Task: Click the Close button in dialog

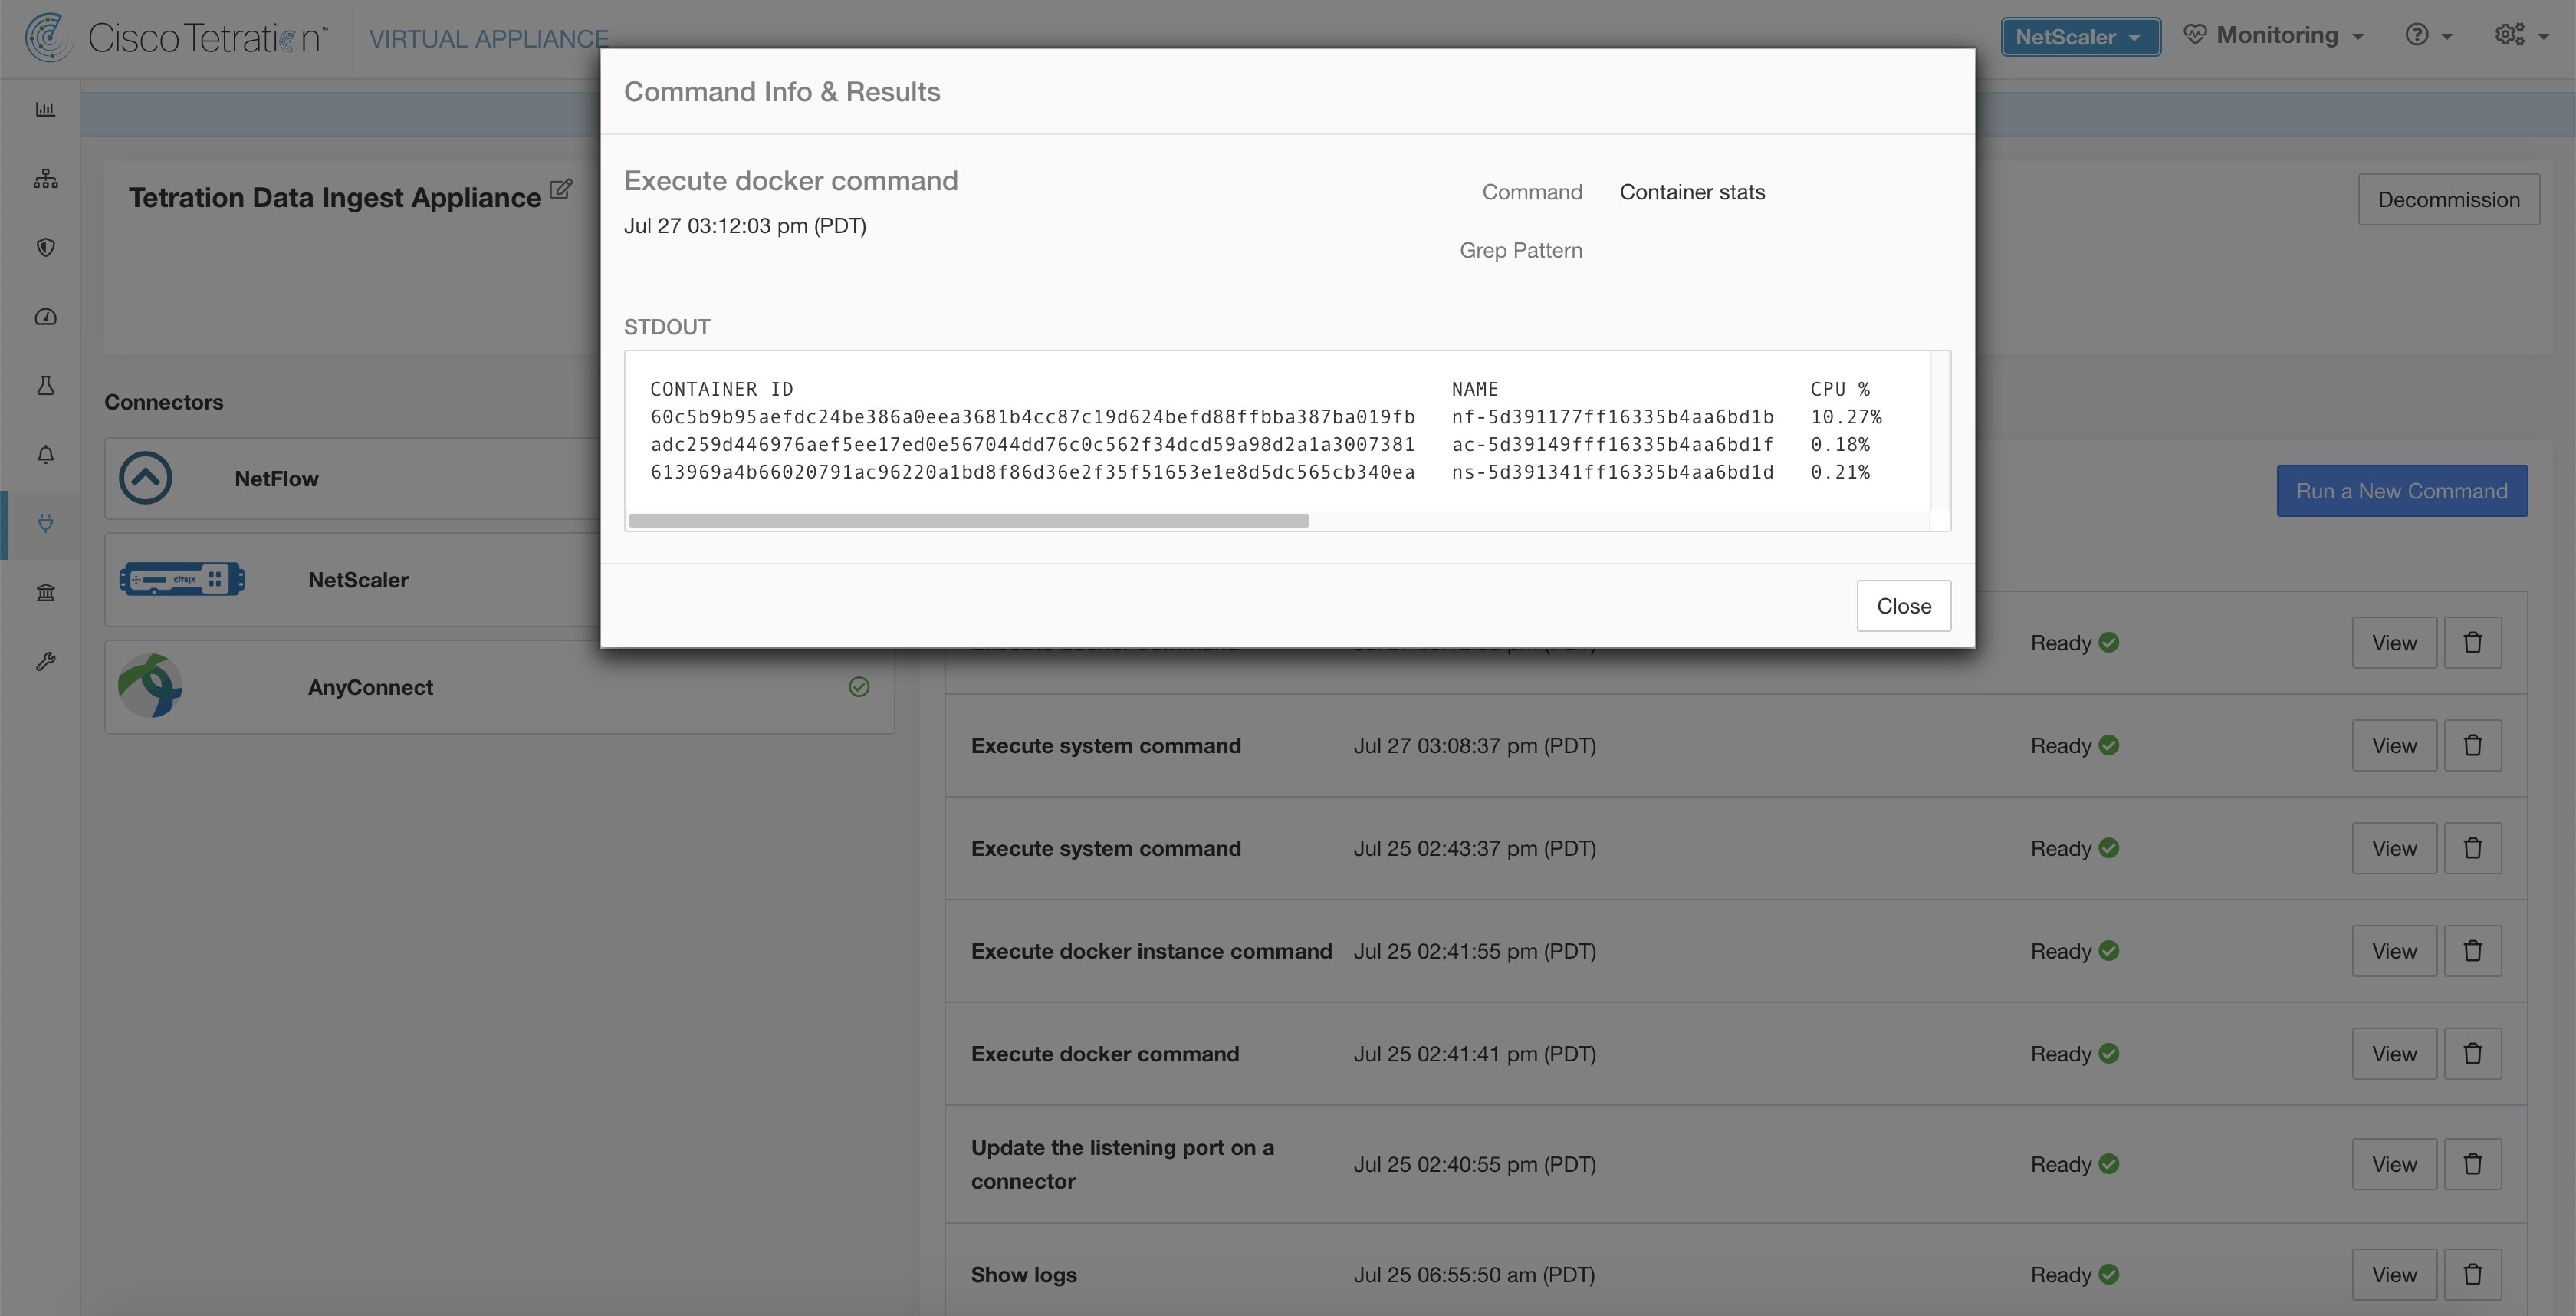Action: click(1904, 604)
